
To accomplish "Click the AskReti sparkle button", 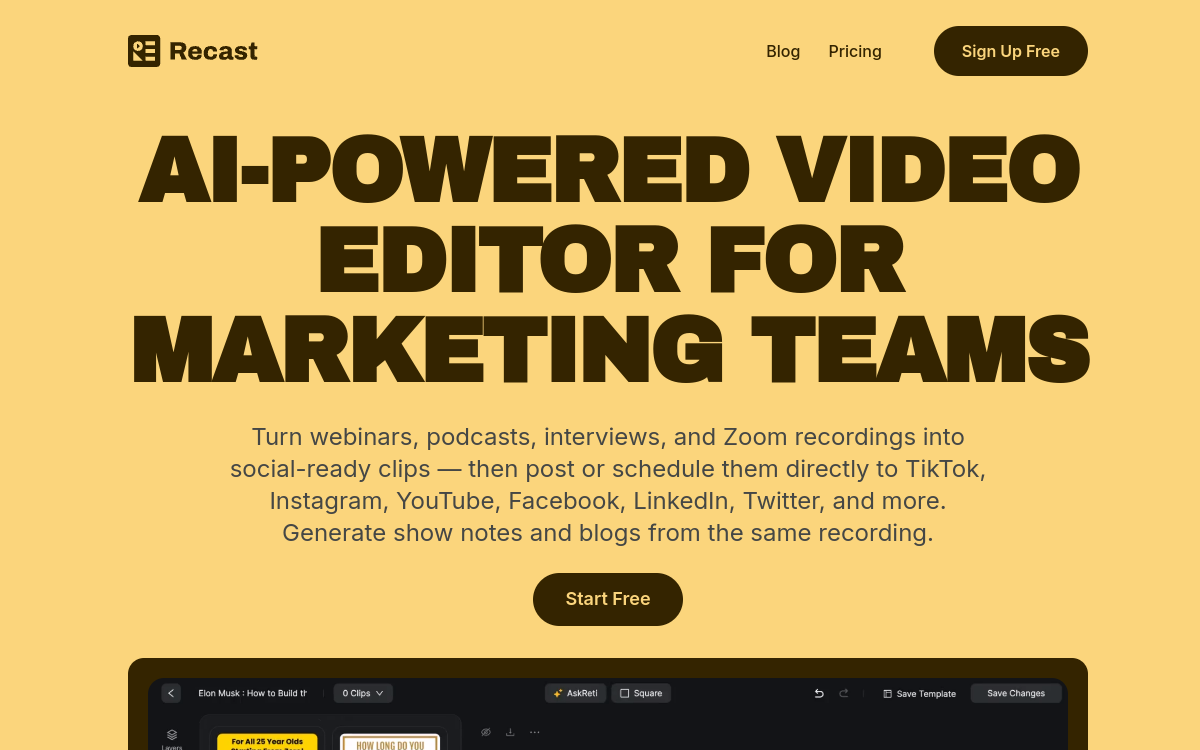I will [575, 693].
